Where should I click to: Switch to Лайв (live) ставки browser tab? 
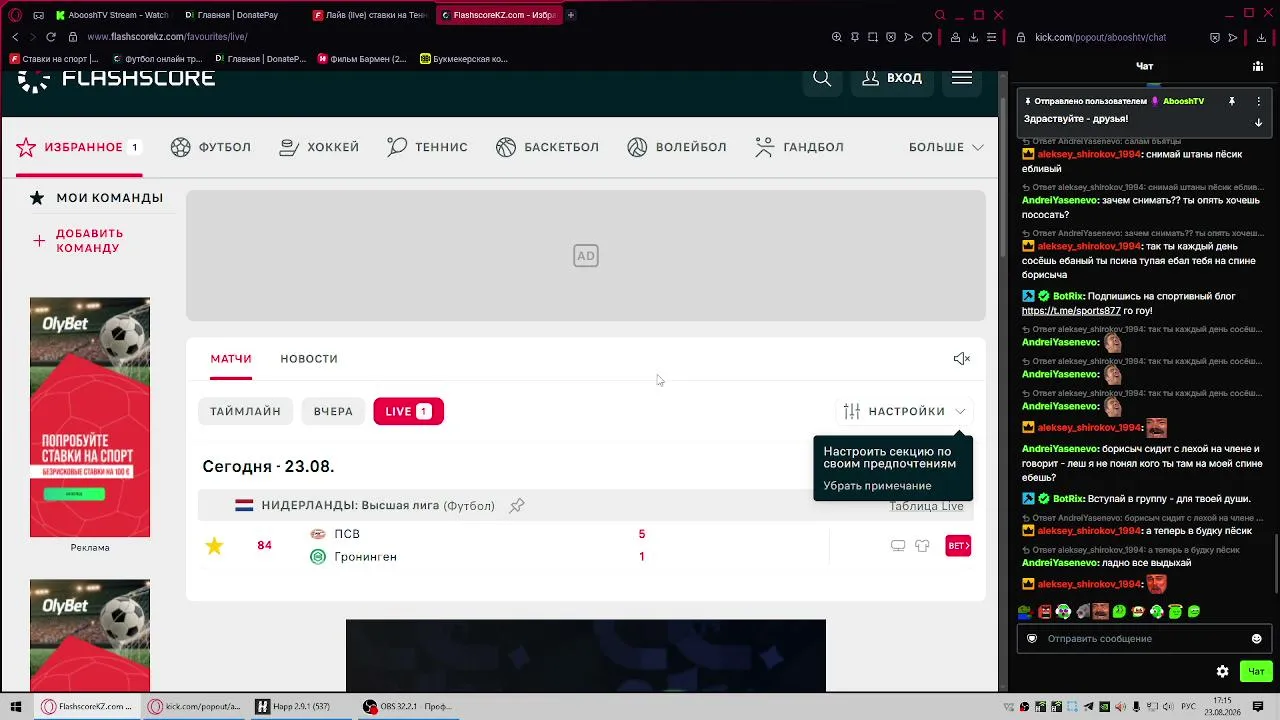coord(370,15)
